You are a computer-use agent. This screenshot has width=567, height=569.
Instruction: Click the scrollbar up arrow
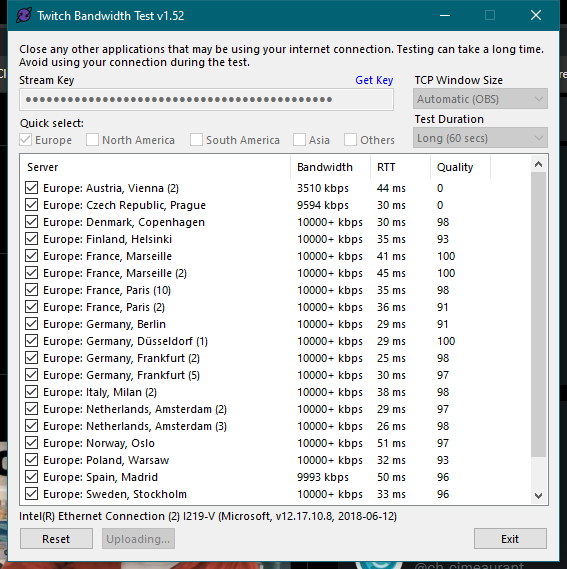(x=538, y=164)
